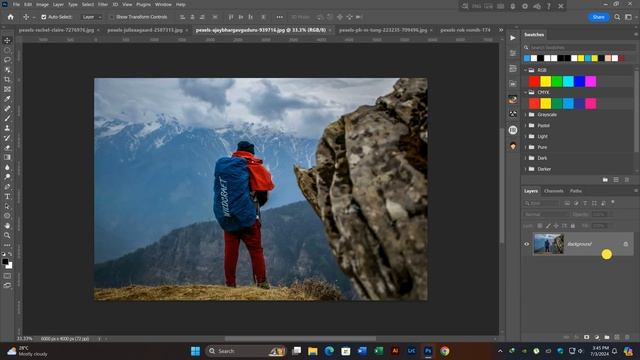Select the Blur tool
The height and width of the screenshot is (360, 640).
[7, 167]
